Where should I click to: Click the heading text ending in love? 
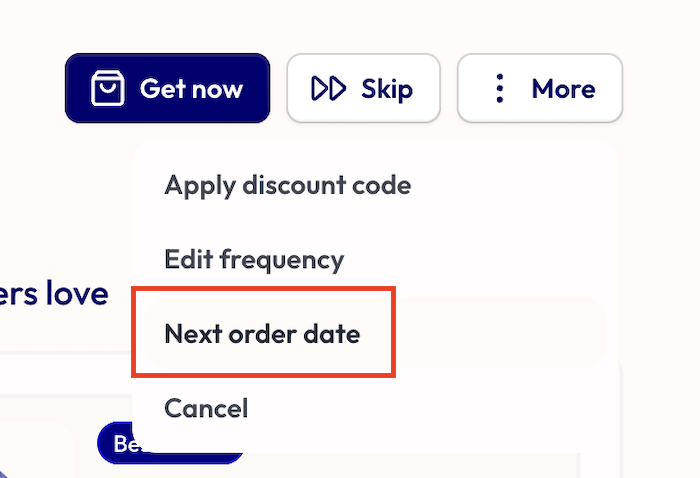(53, 294)
